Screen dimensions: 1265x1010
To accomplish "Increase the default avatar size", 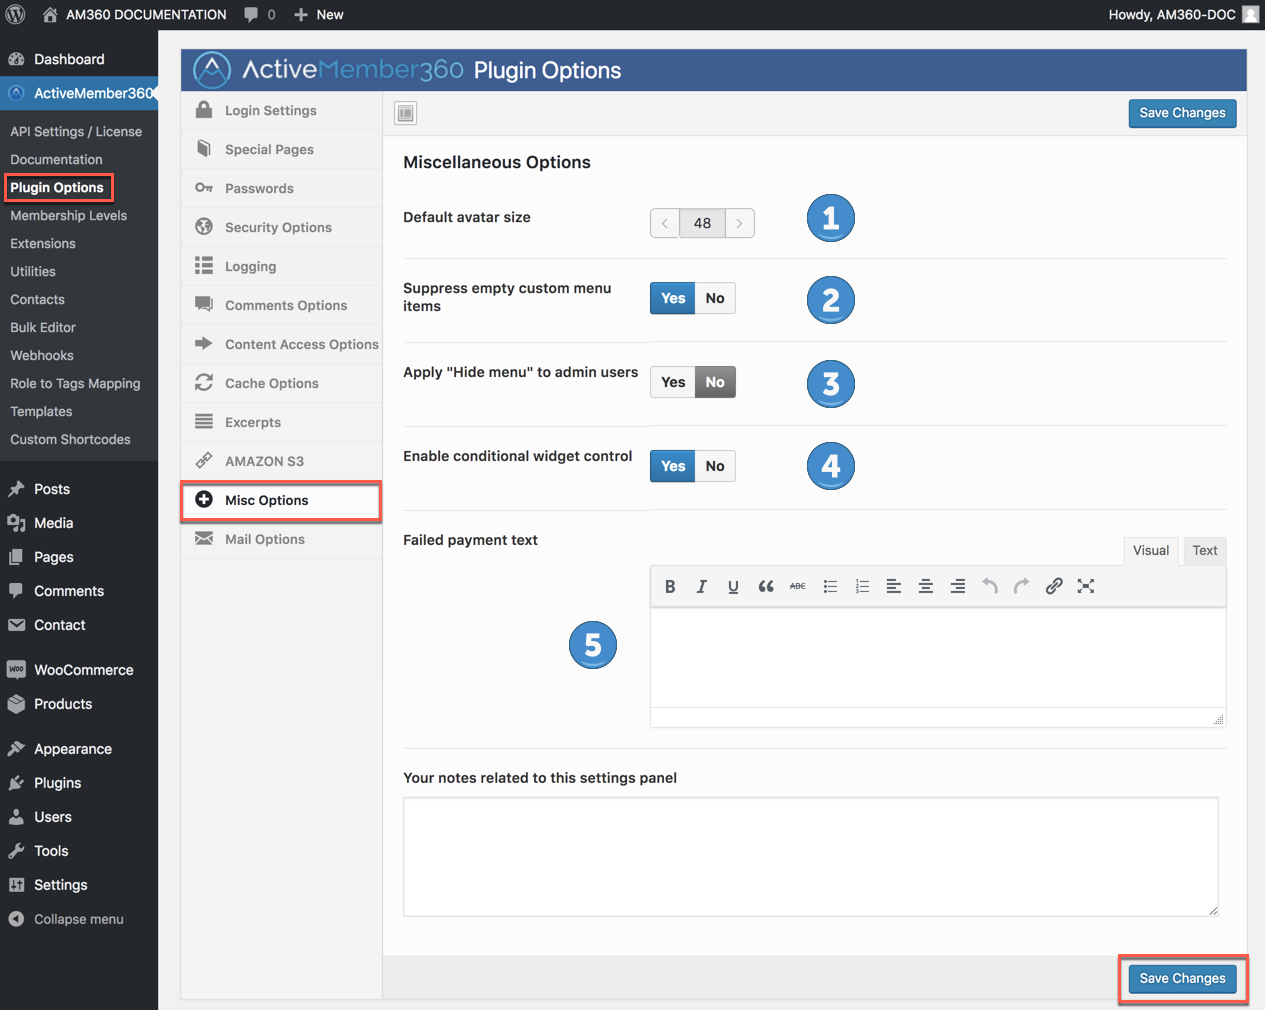I will [x=740, y=223].
